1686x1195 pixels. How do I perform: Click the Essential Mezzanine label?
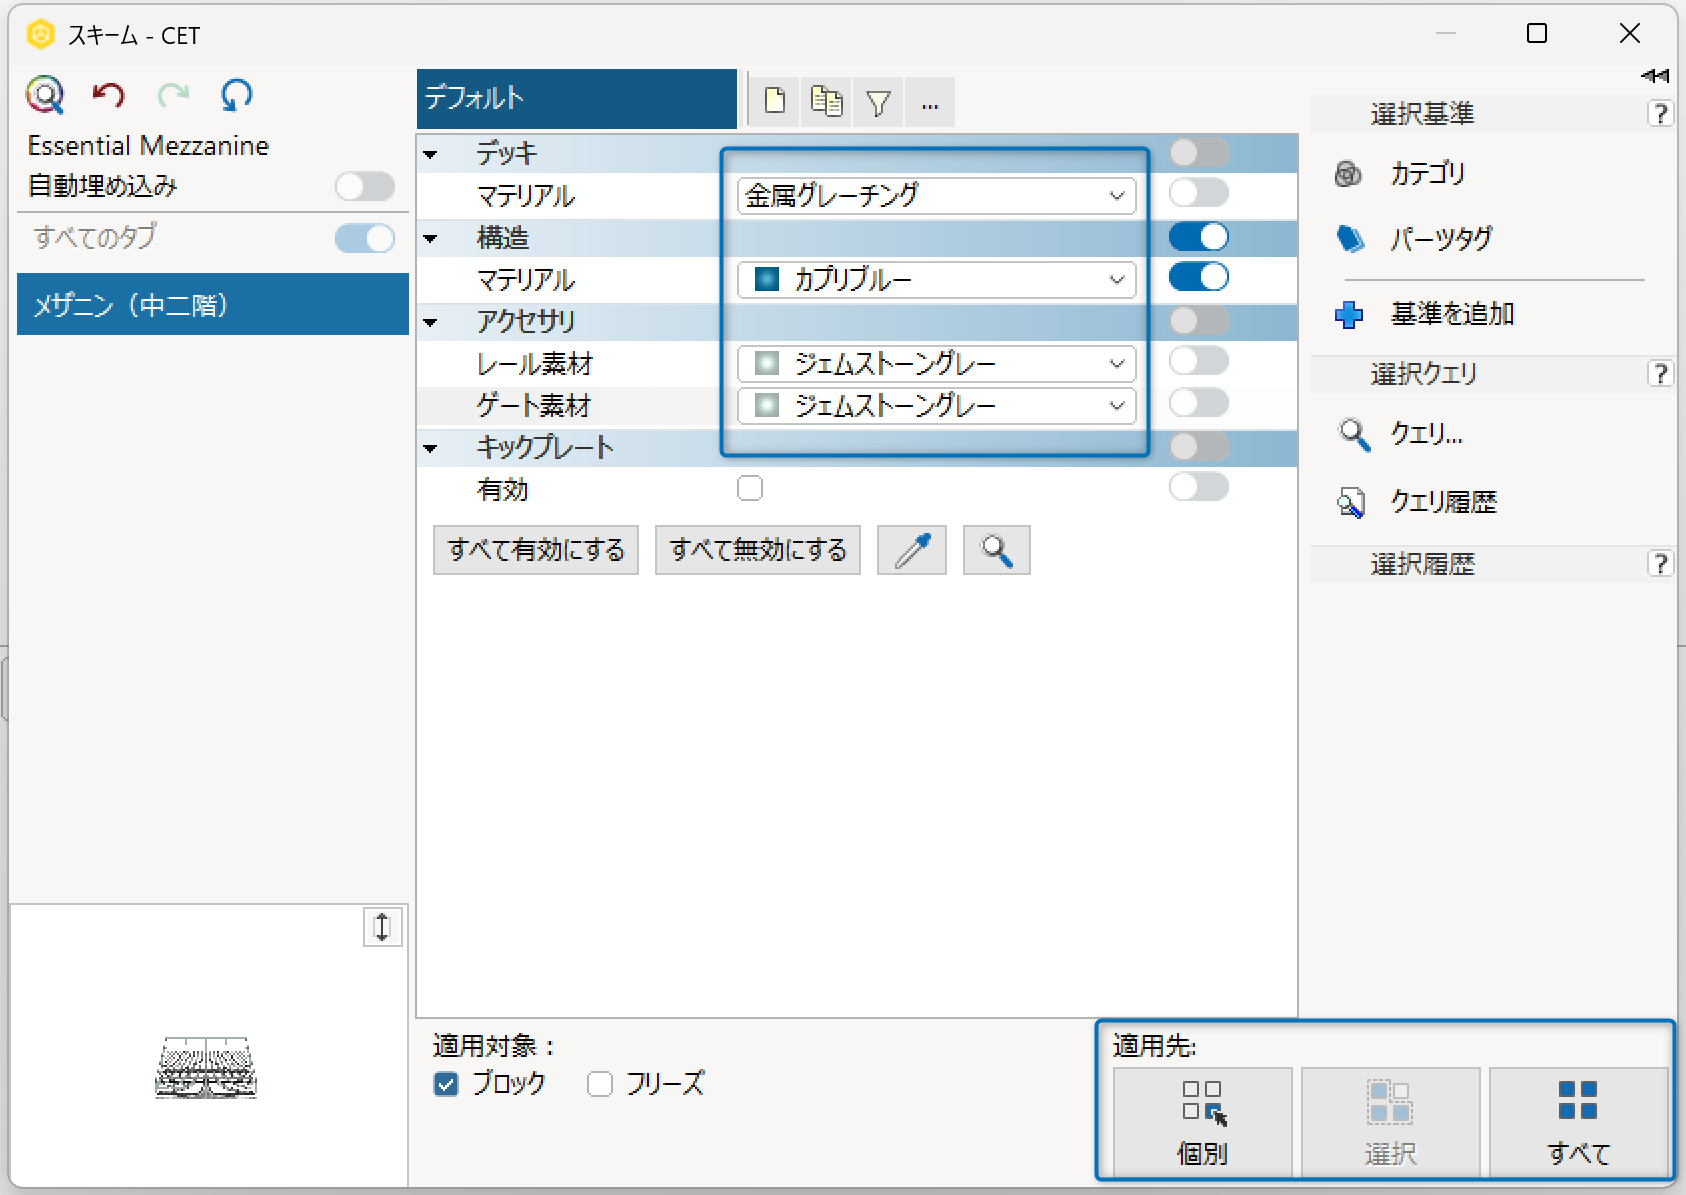pyautogui.click(x=148, y=146)
